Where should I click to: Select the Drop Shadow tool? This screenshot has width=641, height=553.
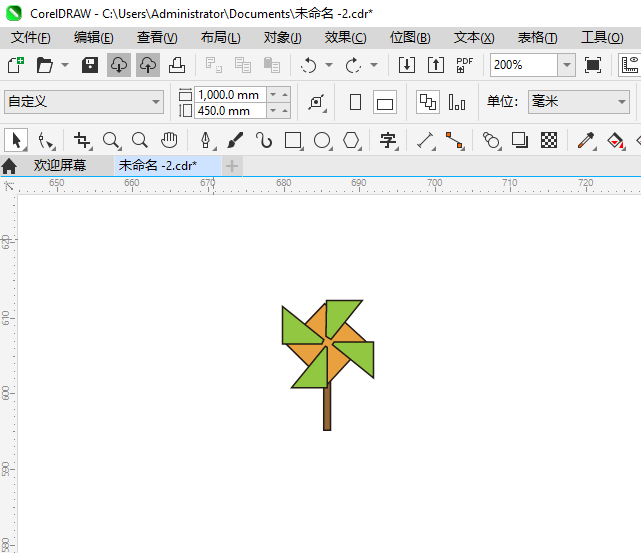click(520, 140)
